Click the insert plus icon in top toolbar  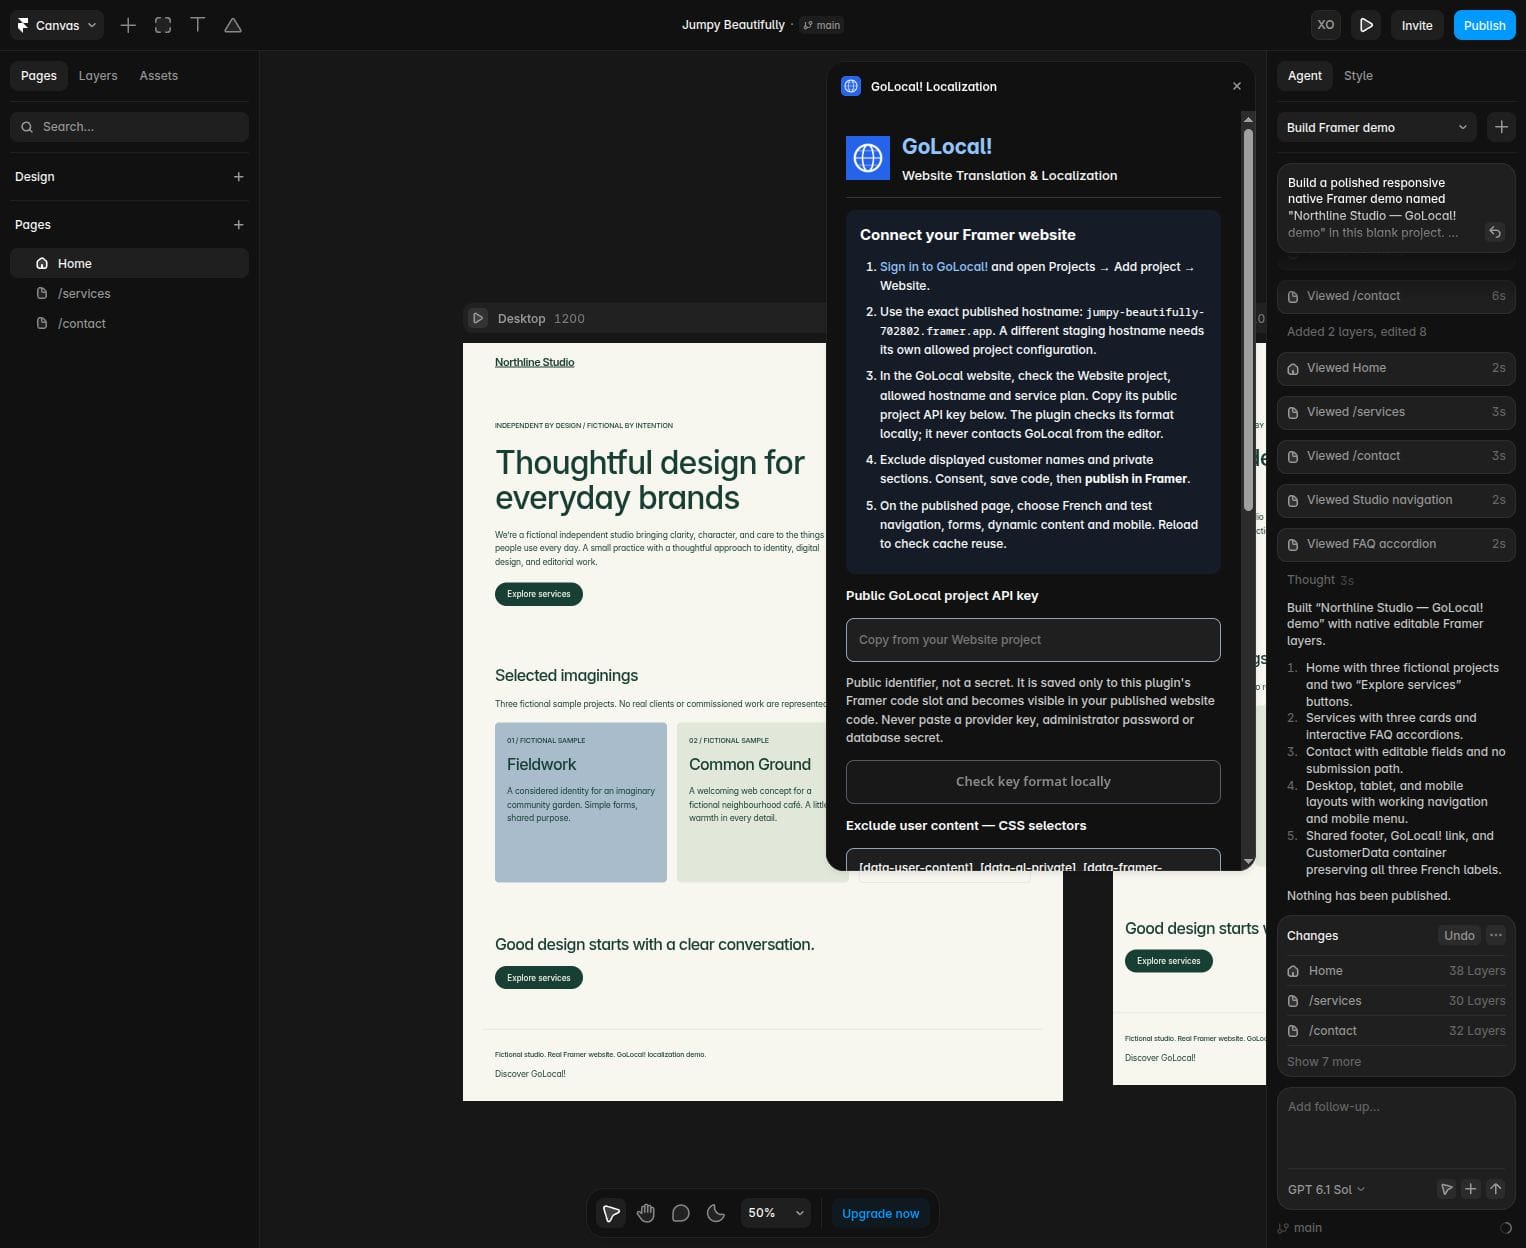point(128,25)
